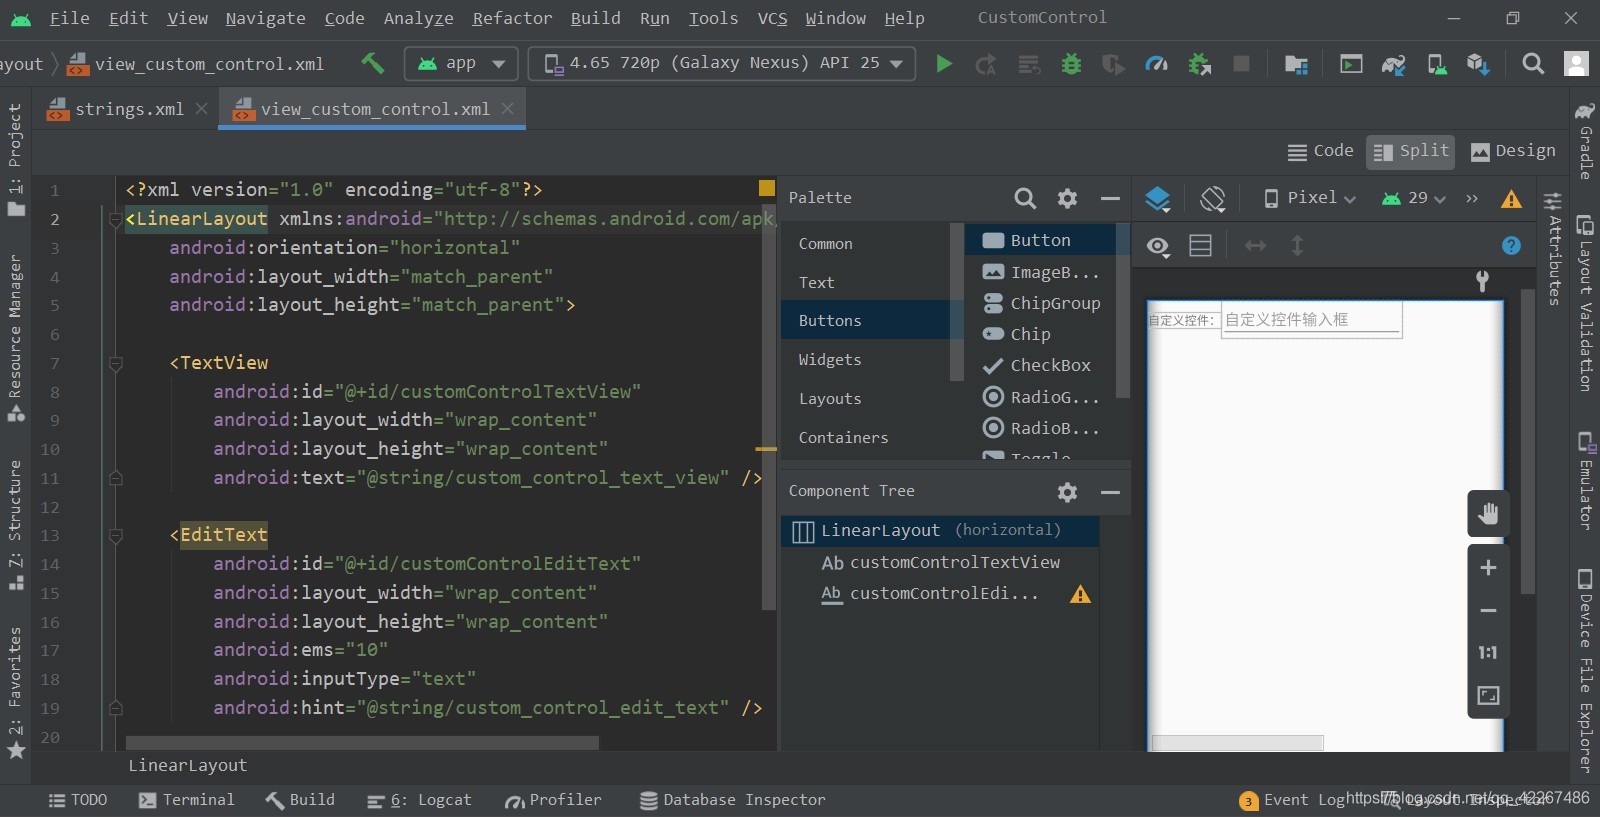Open the Pixel device preview dropdown
The image size is (1600, 817).
pyautogui.click(x=1309, y=198)
